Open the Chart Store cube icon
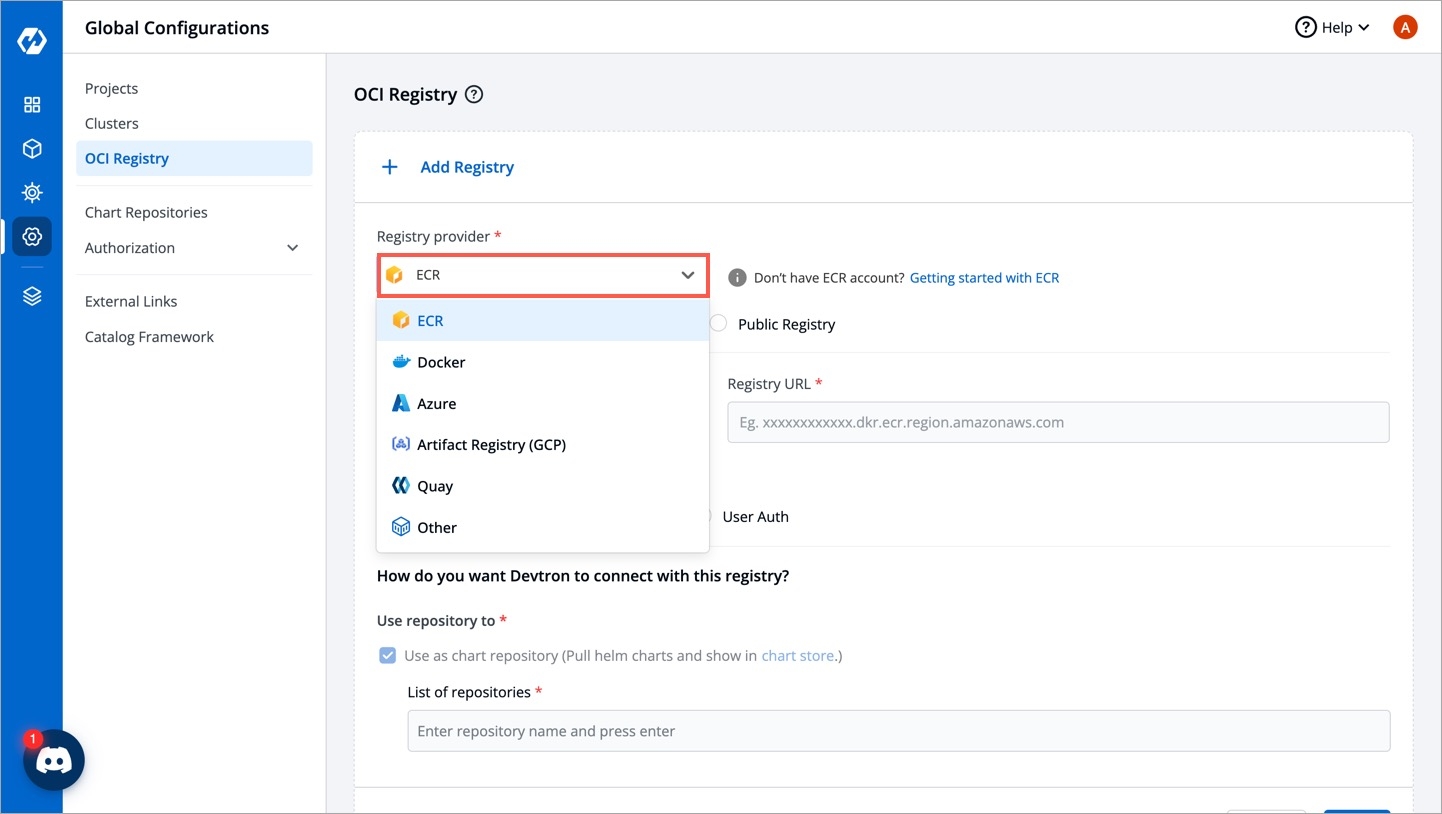The image size is (1442, 814). (32, 149)
